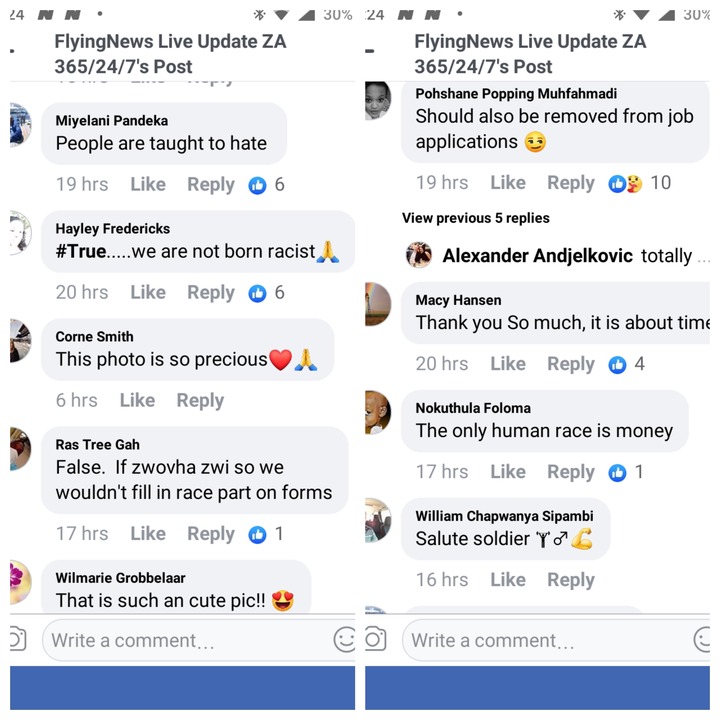This screenshot has height=720, width=720.
Task: Like Ras Tree Gah's comment
Action: [148, 534]
